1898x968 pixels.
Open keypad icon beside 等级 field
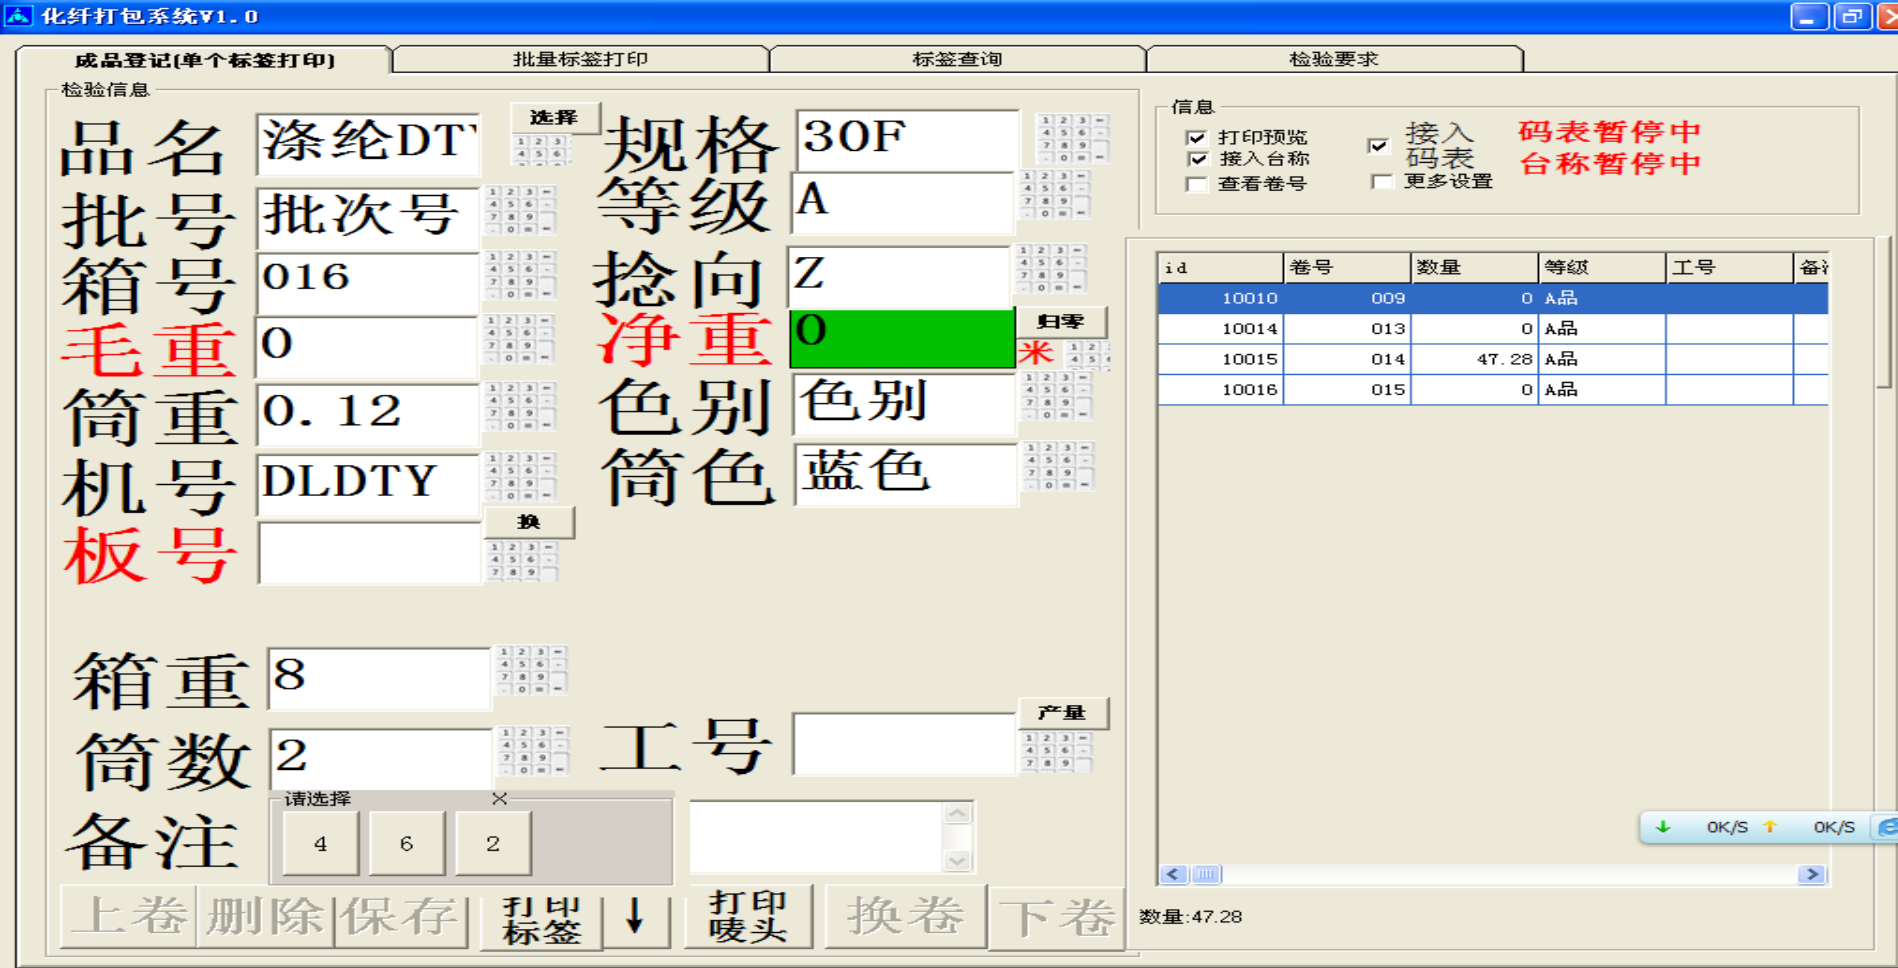coord(1054,194)
